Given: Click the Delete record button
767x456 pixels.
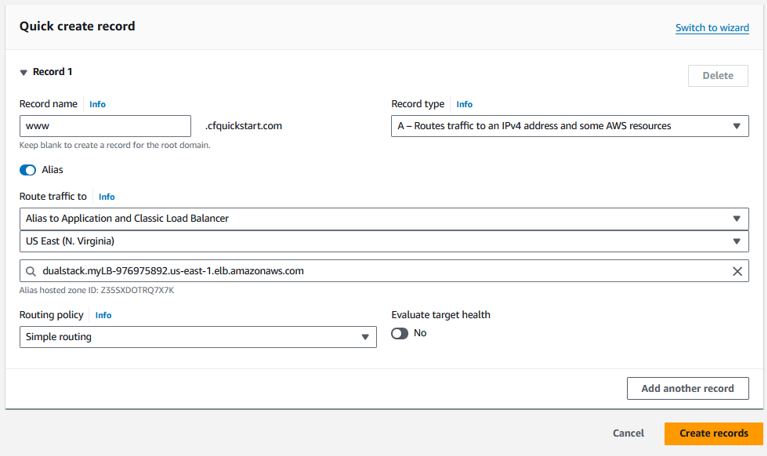Looking at the screenshot, I should pyautogui.click(x=718, y=76).
